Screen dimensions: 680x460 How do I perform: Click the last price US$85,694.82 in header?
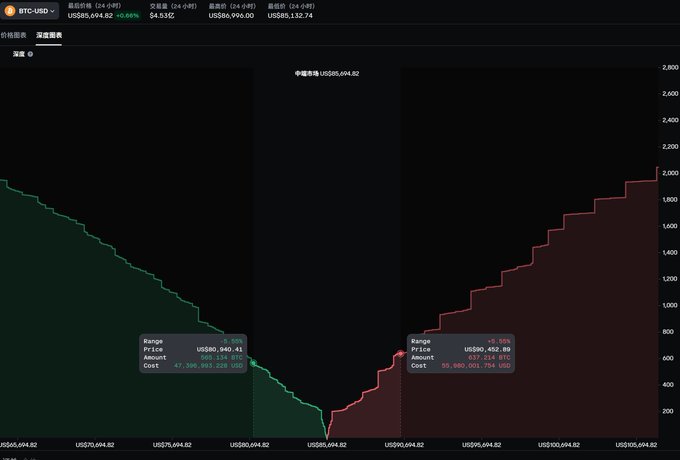tap(90, 16)
